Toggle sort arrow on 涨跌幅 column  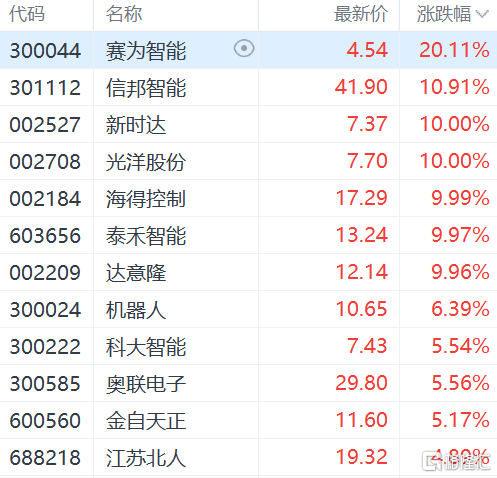(x=482, y=14)
